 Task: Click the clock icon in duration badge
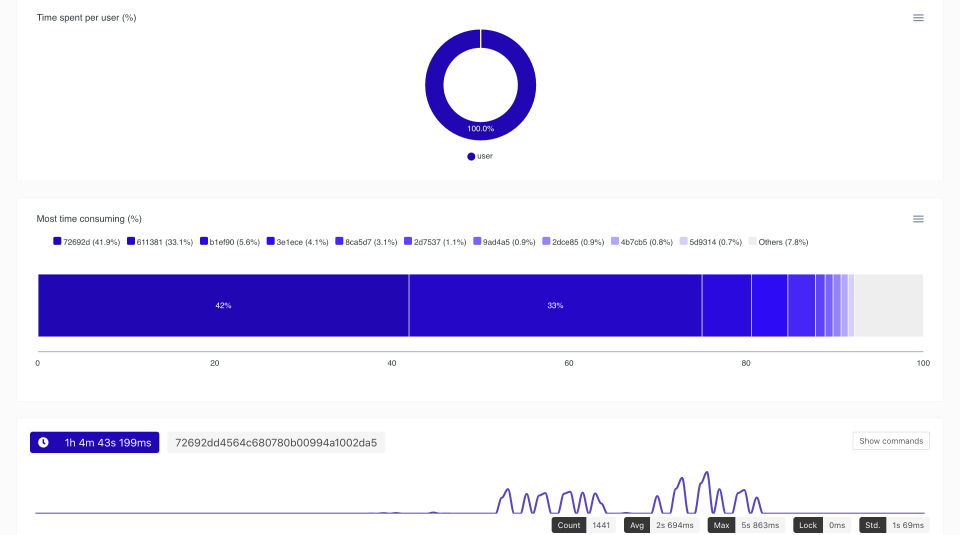click(x=43, y=443)
